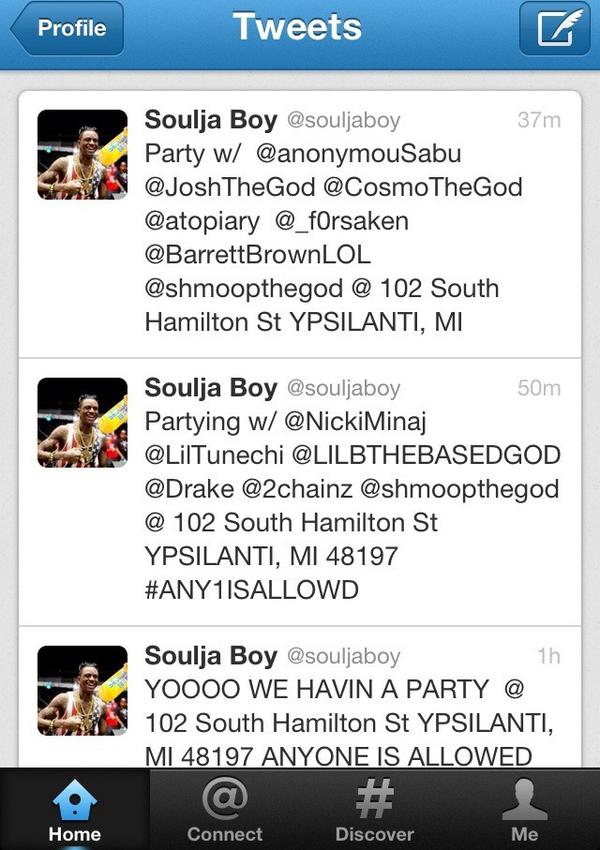Go back using the Profile button
600x850 pixels.
click(67, 28)
